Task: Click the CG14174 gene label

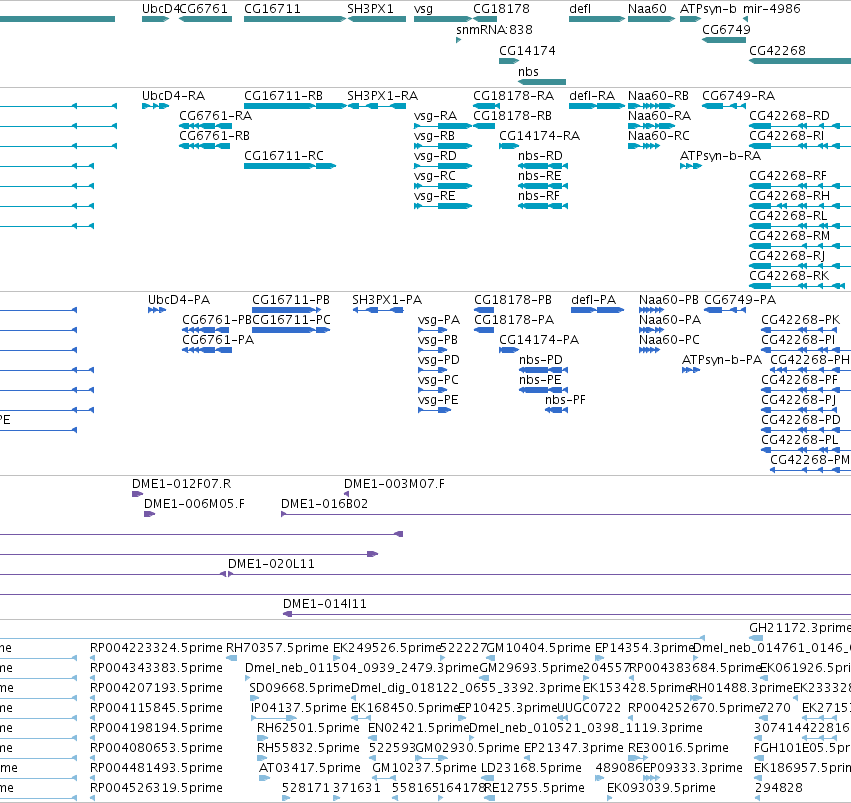Action: [527, 50]
